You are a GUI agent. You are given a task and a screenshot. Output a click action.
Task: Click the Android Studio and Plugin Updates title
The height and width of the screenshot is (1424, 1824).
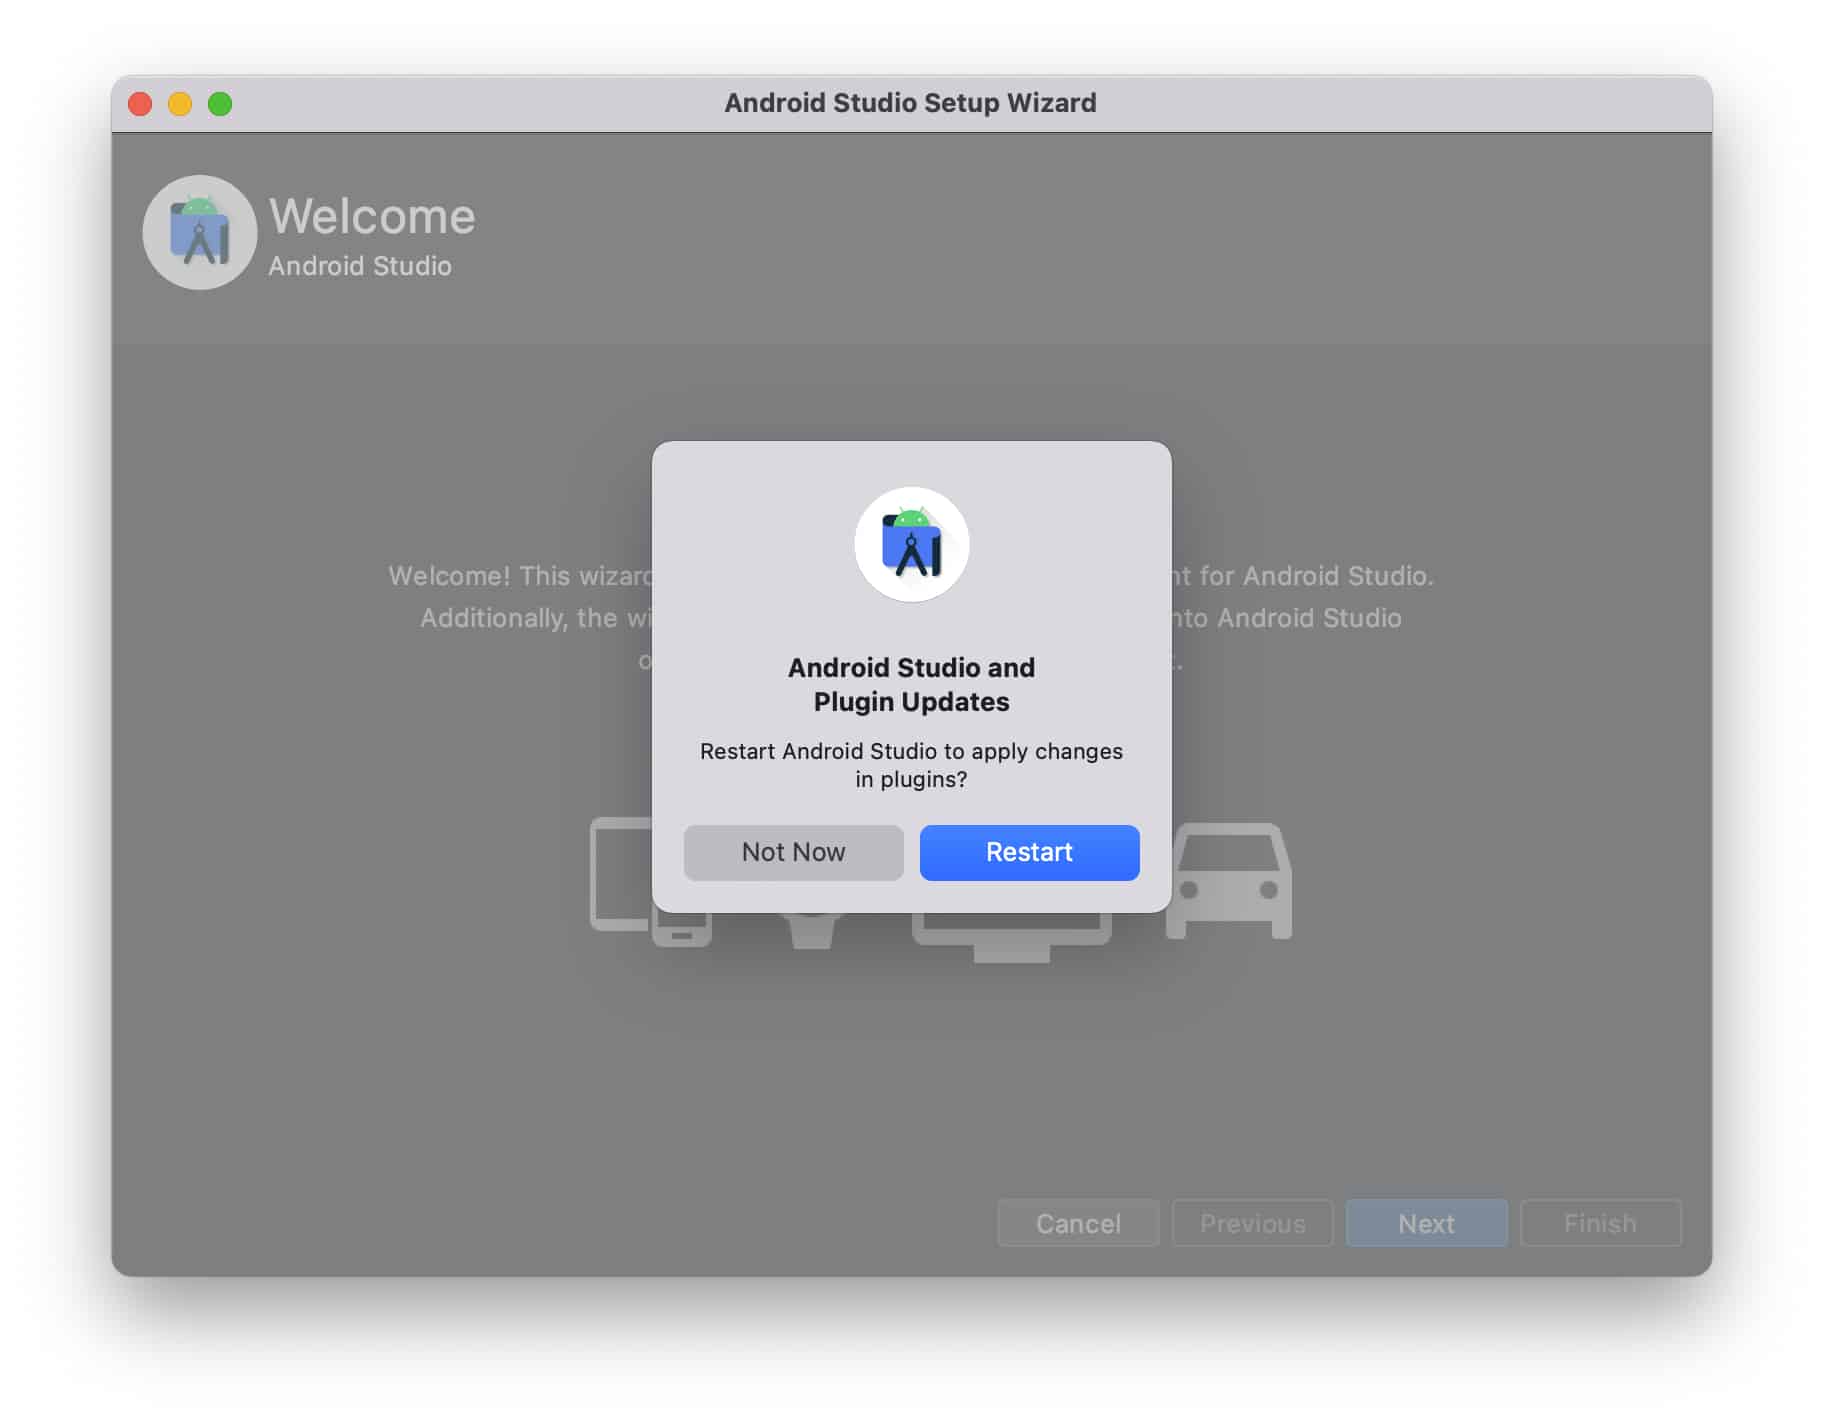tap(911, 684)
